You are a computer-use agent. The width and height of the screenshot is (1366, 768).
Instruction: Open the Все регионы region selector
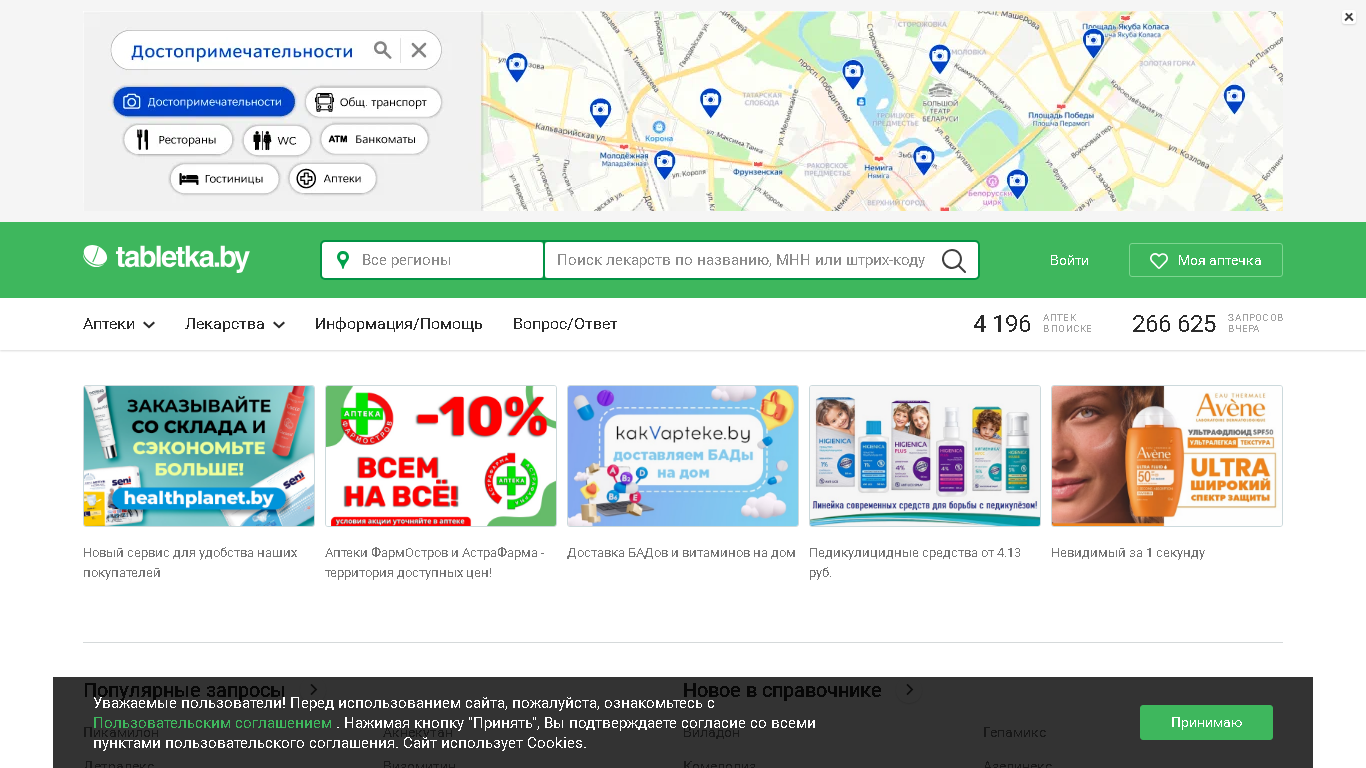[x=432, y=260]
